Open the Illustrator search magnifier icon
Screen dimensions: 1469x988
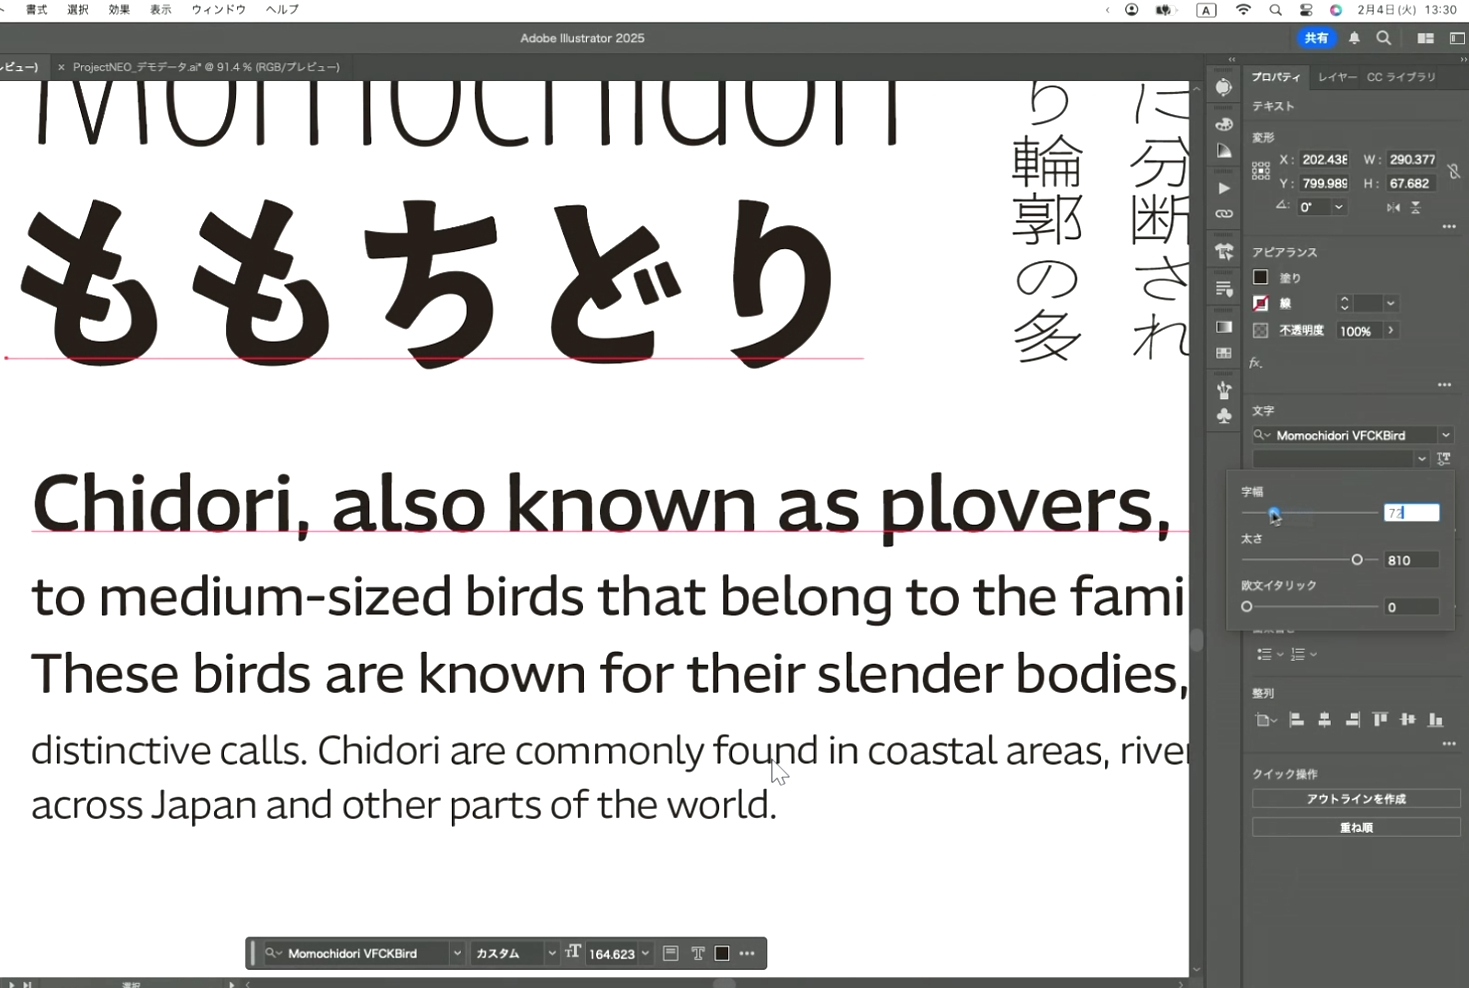pos(1384,38)
